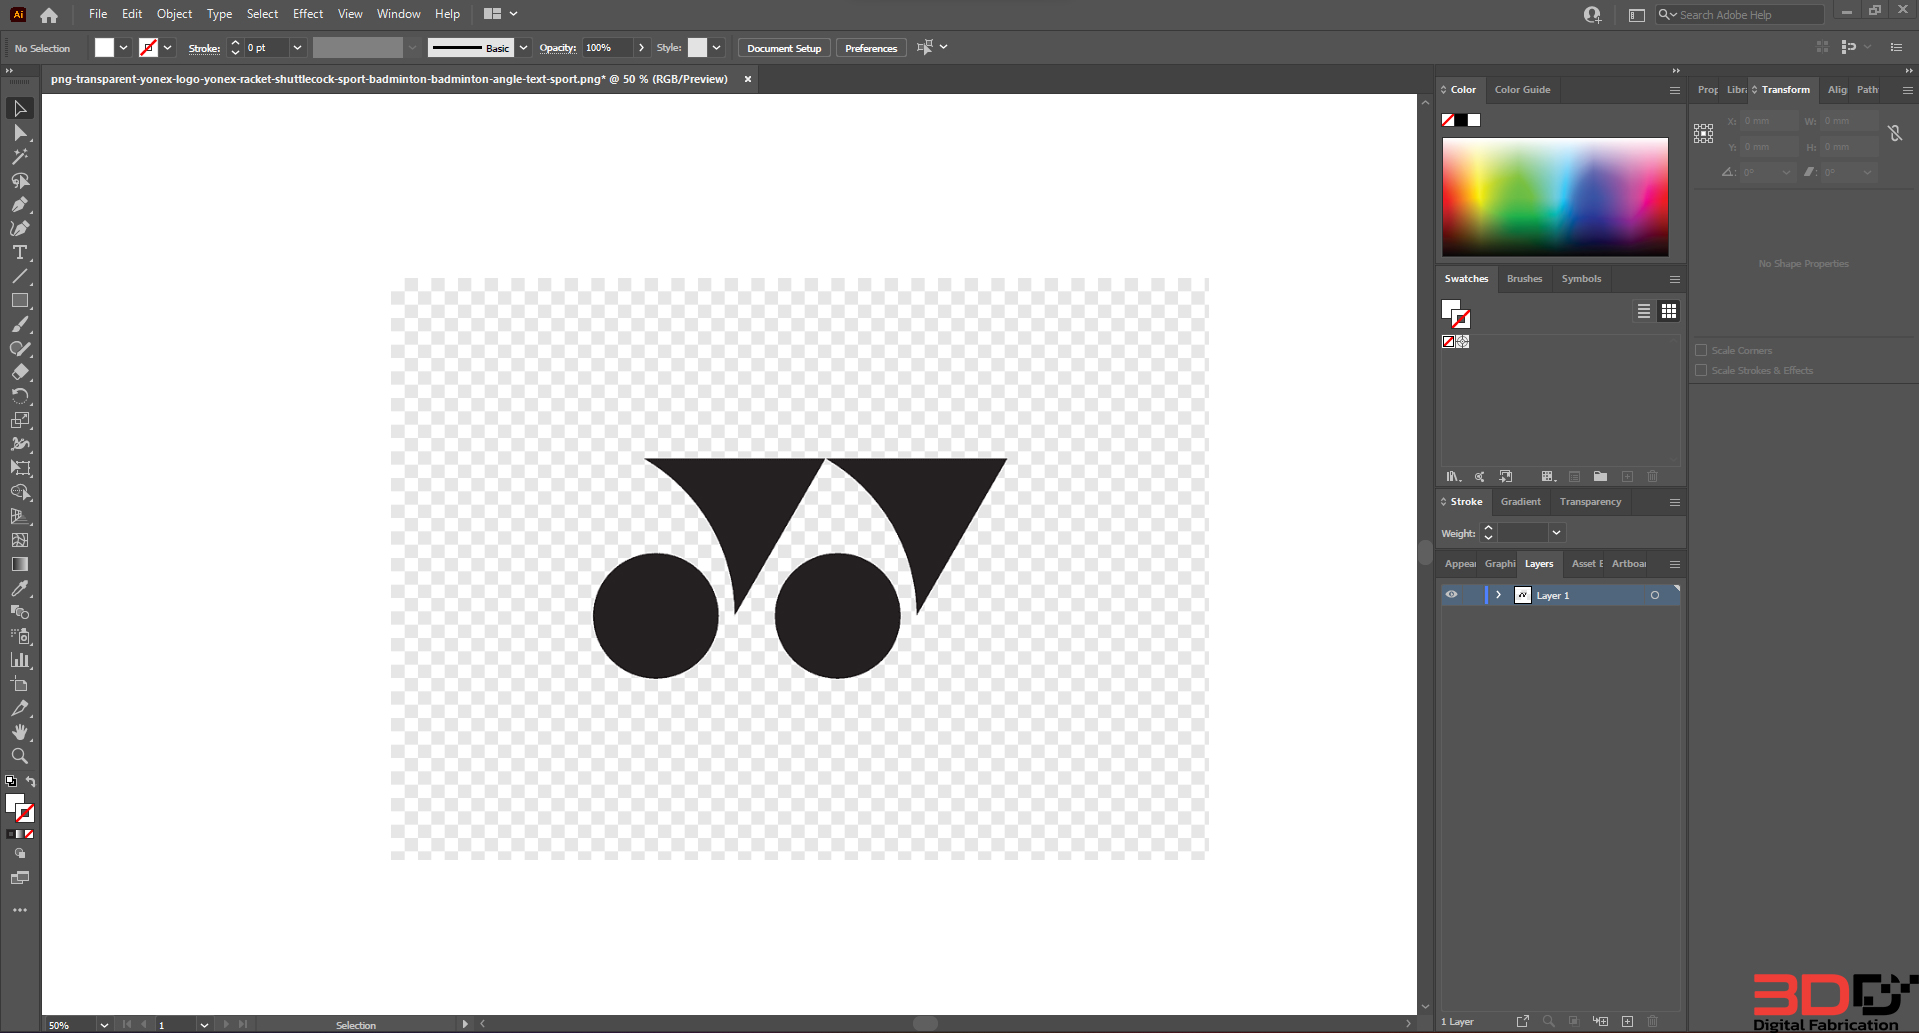Expand Layer 1 contents

click(1498, 595)
